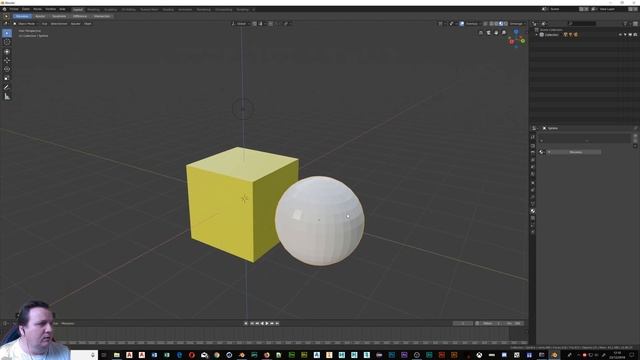Switch viewport shading to Wireframe

point(491,24)
